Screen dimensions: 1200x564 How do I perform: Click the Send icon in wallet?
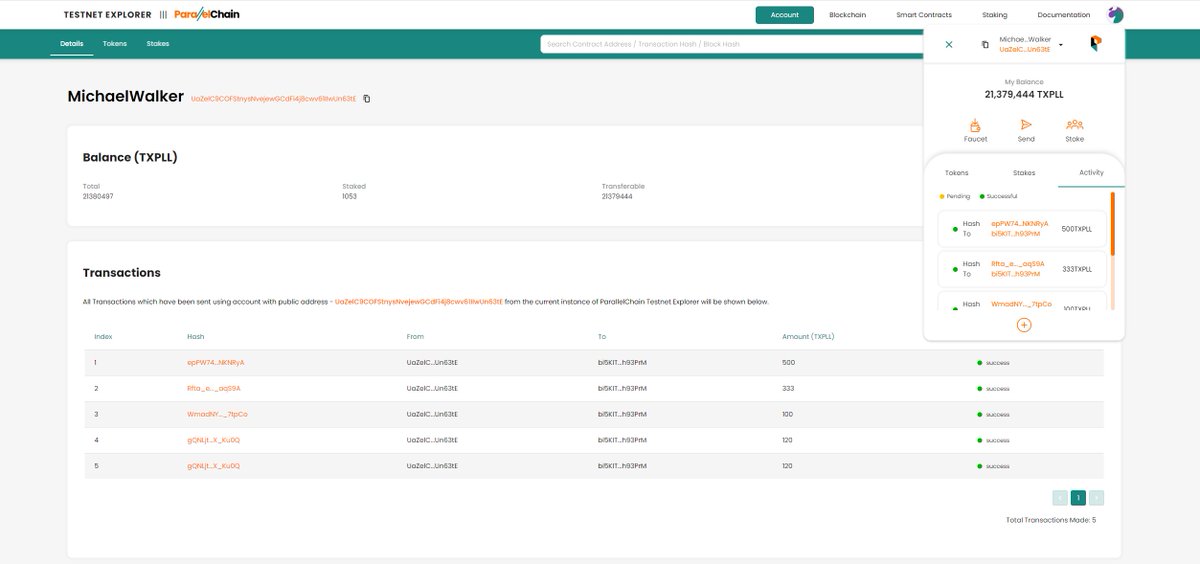[x=1026, y=125]
